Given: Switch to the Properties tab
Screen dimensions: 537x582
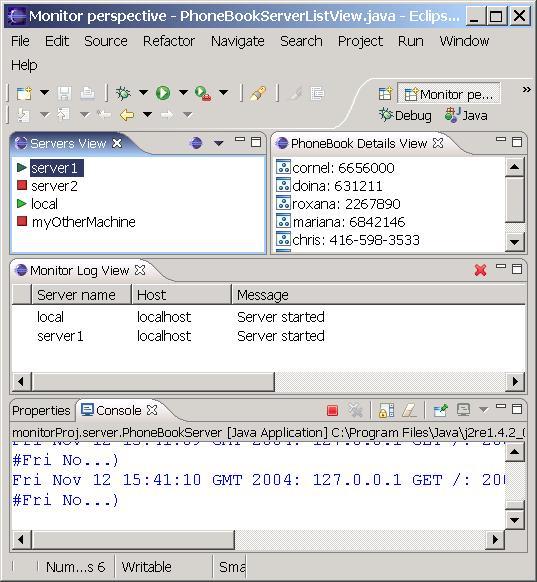Looking at the screenshot, I should (41, 411).
